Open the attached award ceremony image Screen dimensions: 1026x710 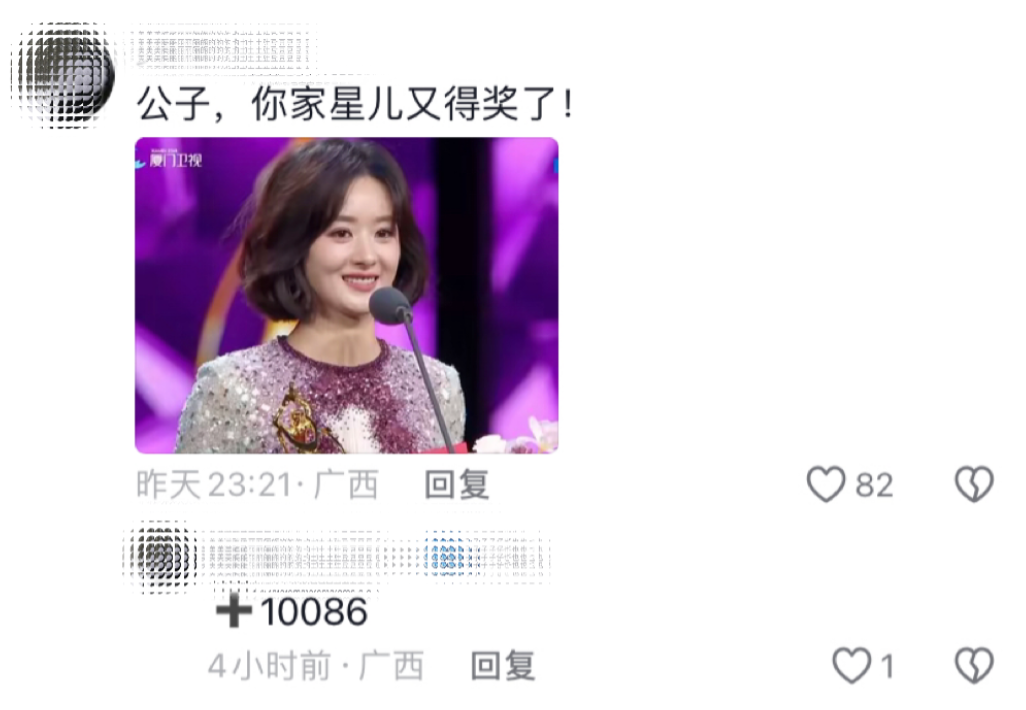347,295
